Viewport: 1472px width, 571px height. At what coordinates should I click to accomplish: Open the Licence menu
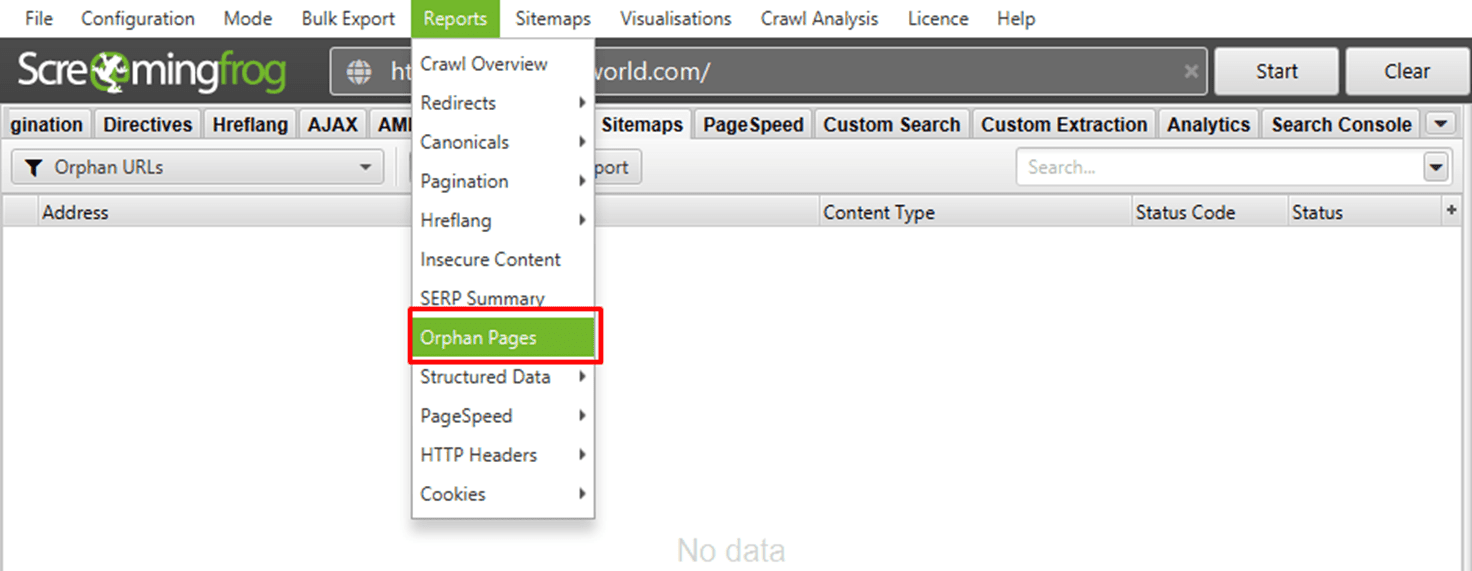click(x=936, y=18)
